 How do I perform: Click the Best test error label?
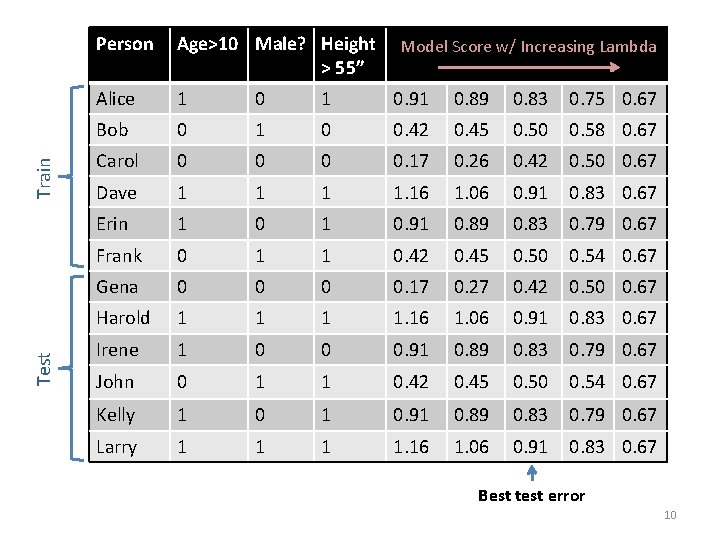[x=531, y=495]
